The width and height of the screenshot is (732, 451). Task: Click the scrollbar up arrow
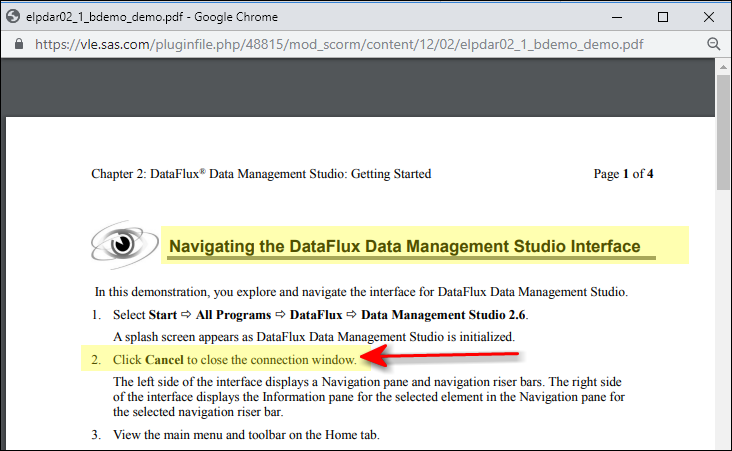[723, 67]
